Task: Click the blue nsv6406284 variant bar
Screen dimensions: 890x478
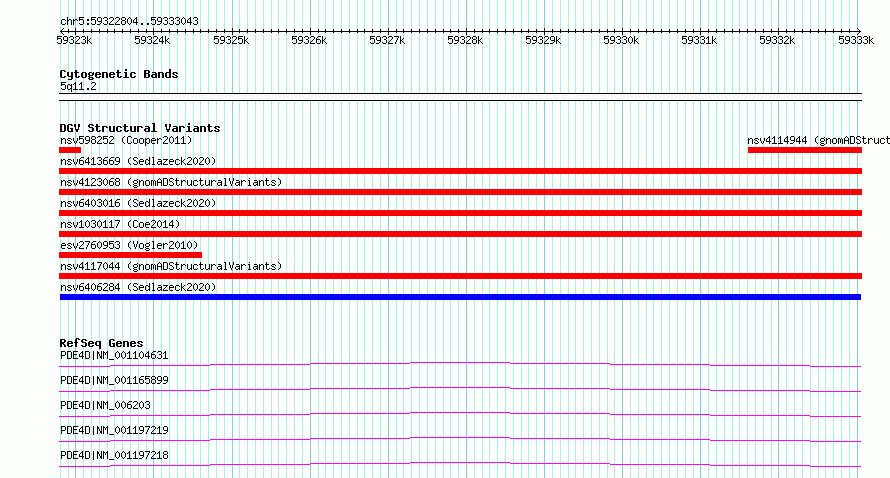Action: [460, 297]
